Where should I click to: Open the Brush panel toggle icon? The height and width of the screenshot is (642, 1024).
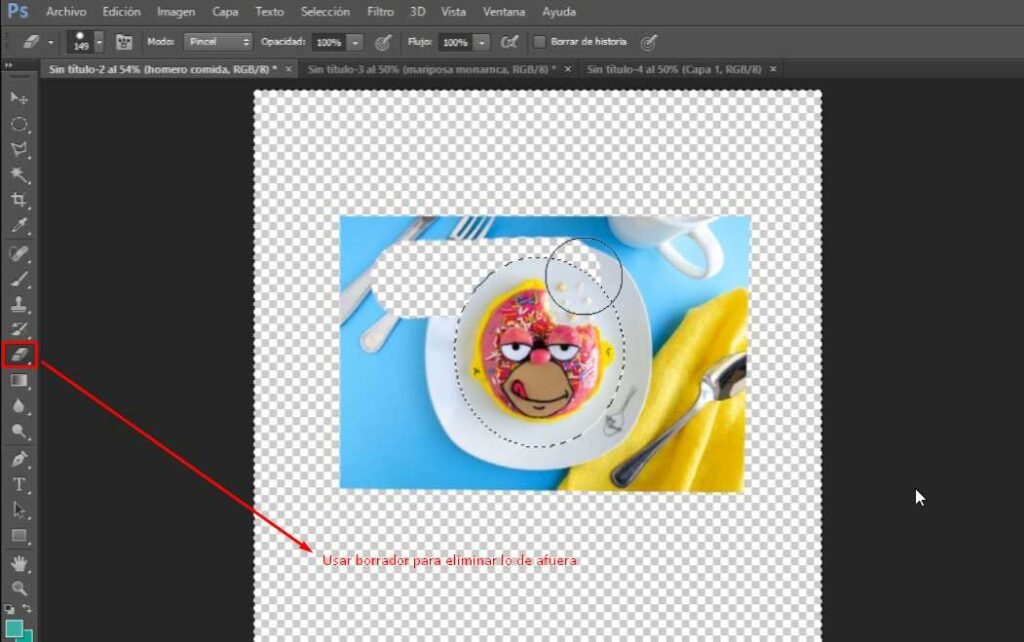[x=124, y=42]
